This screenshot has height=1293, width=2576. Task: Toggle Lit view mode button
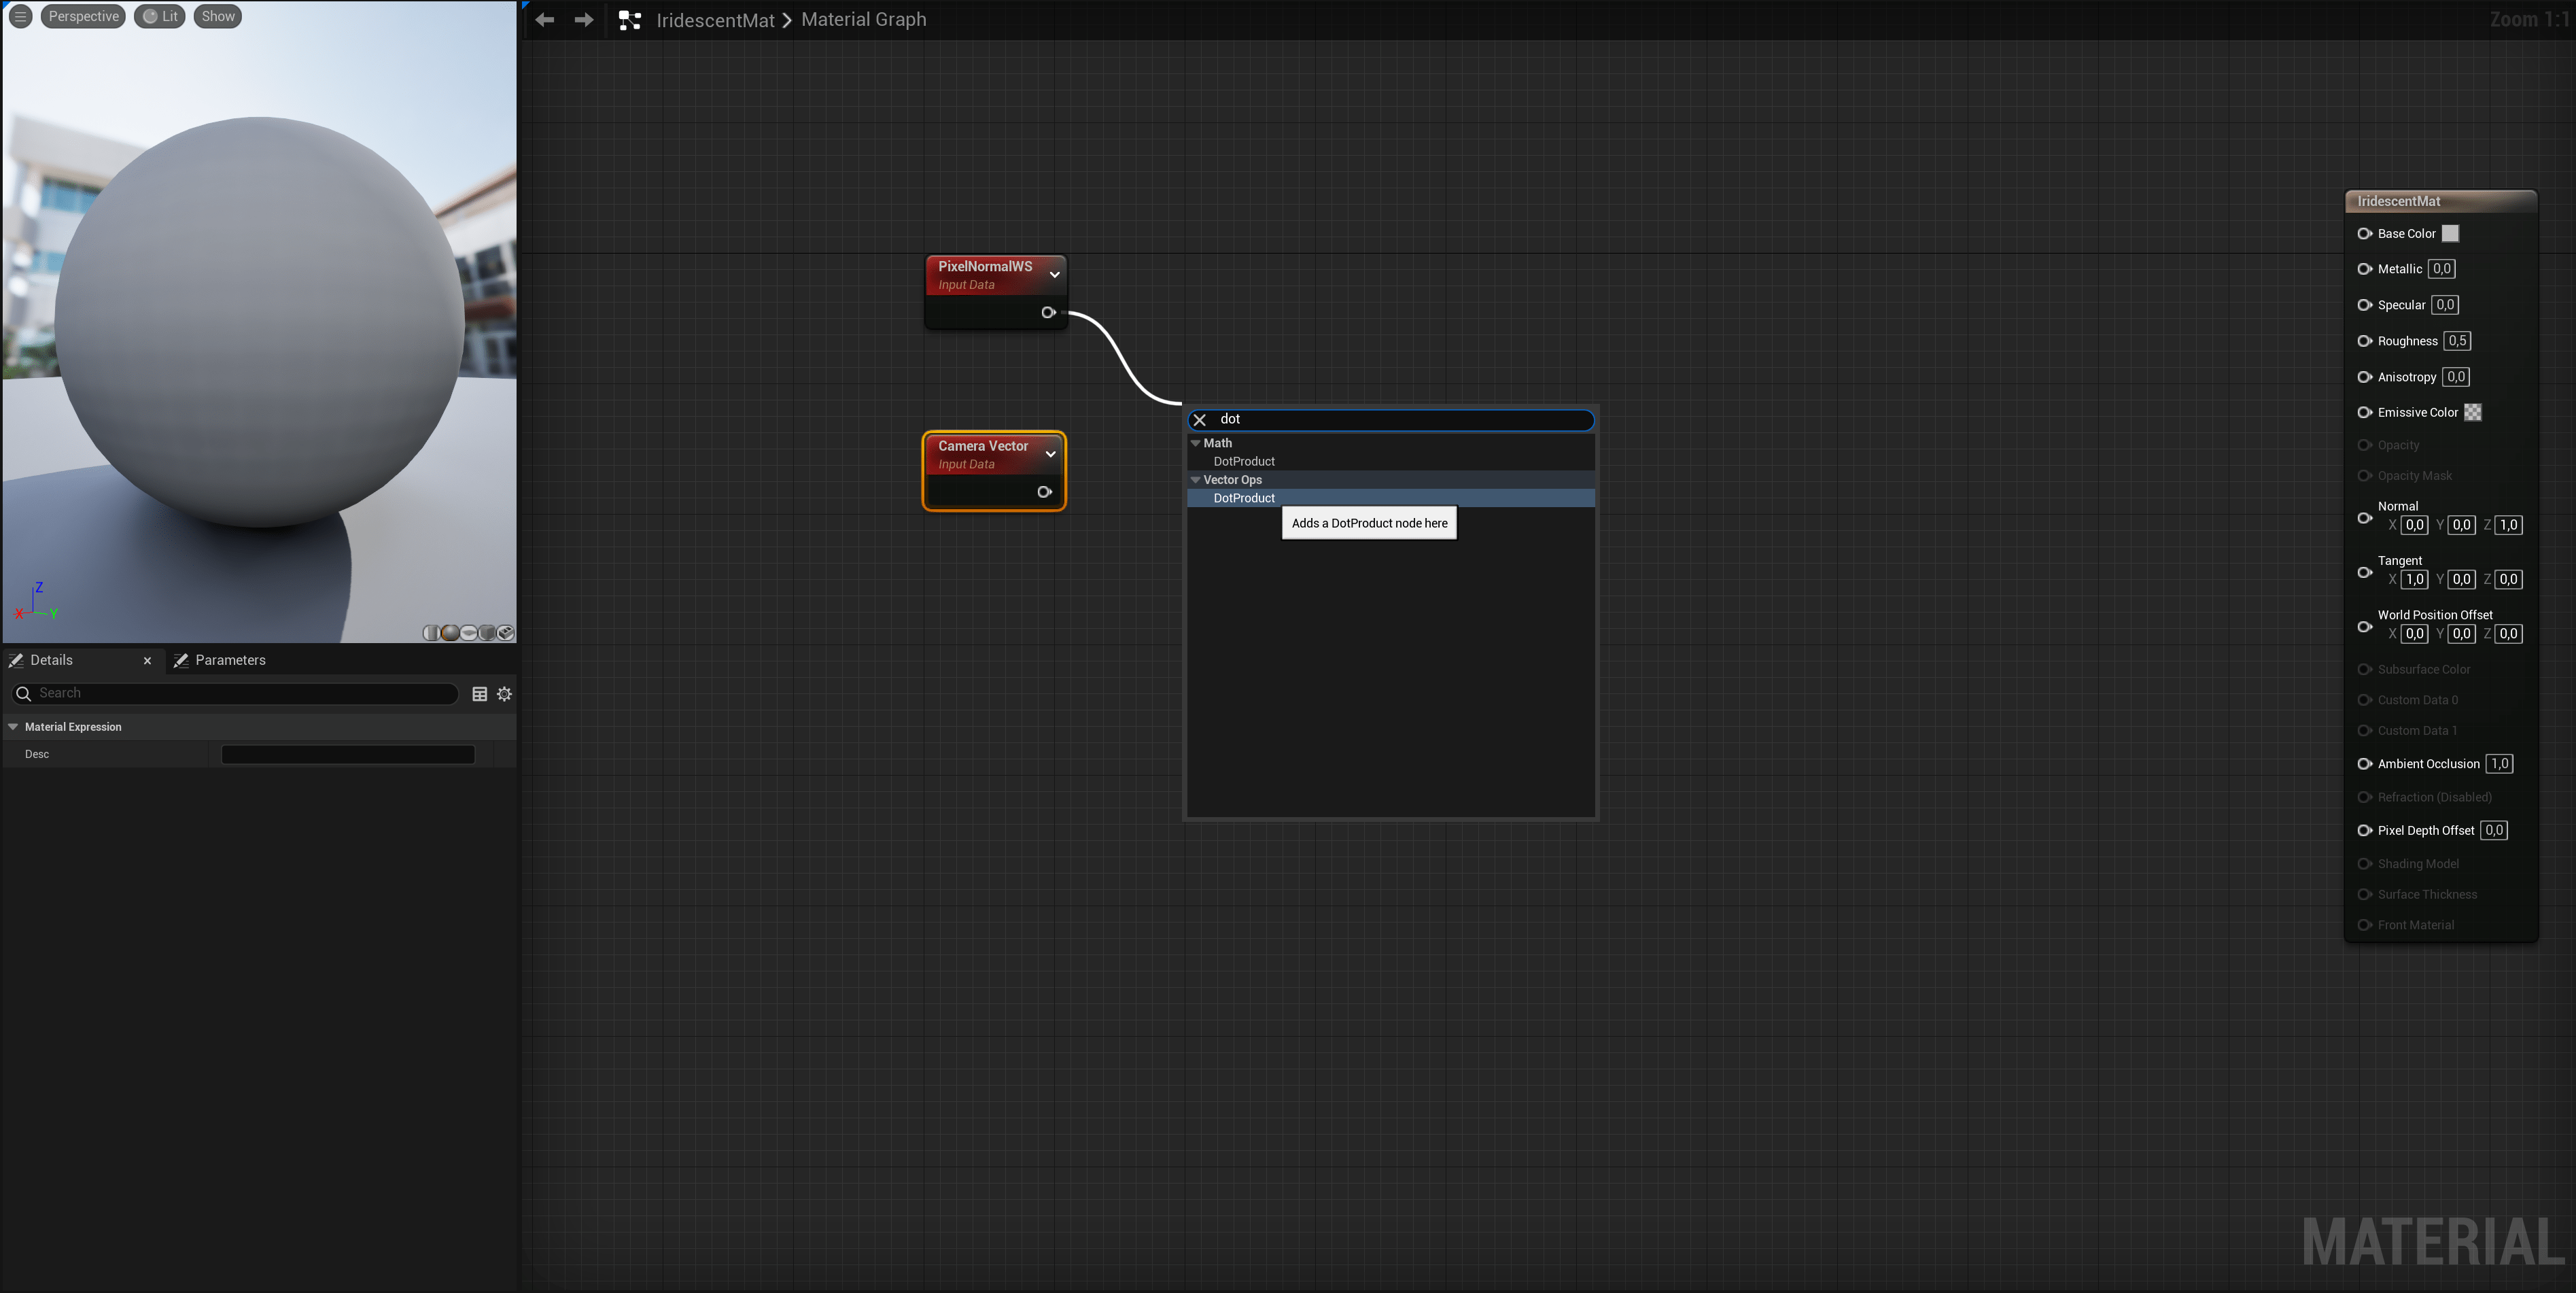pos(160,16)
